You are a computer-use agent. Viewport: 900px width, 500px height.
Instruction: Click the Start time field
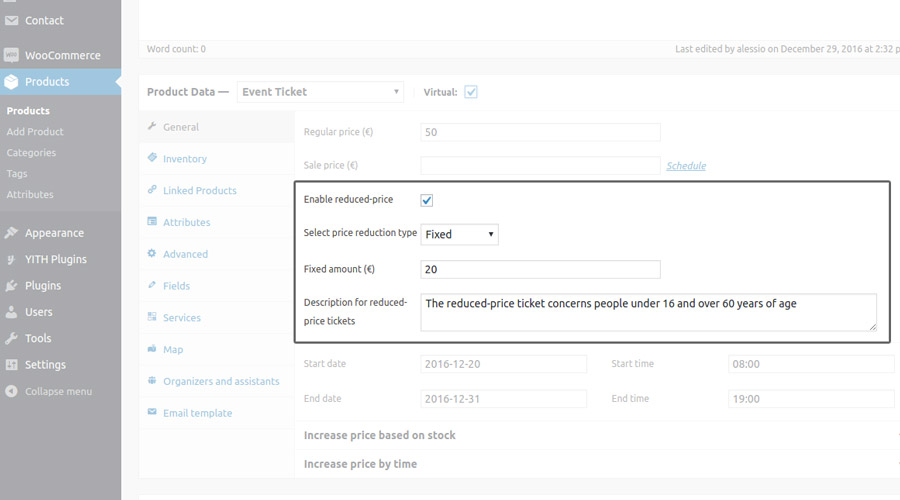tap(811, 364)
